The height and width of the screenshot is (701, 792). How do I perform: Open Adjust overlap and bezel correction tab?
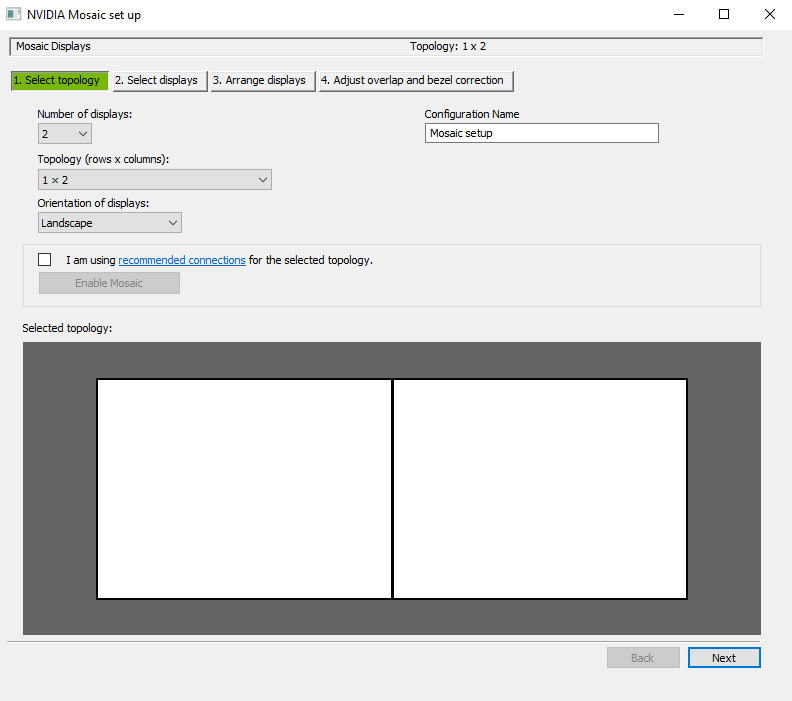[416, 81]
